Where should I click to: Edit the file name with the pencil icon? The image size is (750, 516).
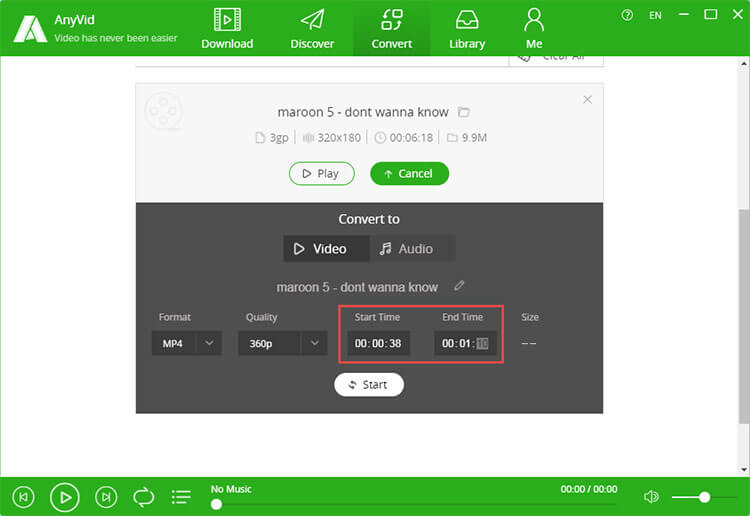click(459, 286)
